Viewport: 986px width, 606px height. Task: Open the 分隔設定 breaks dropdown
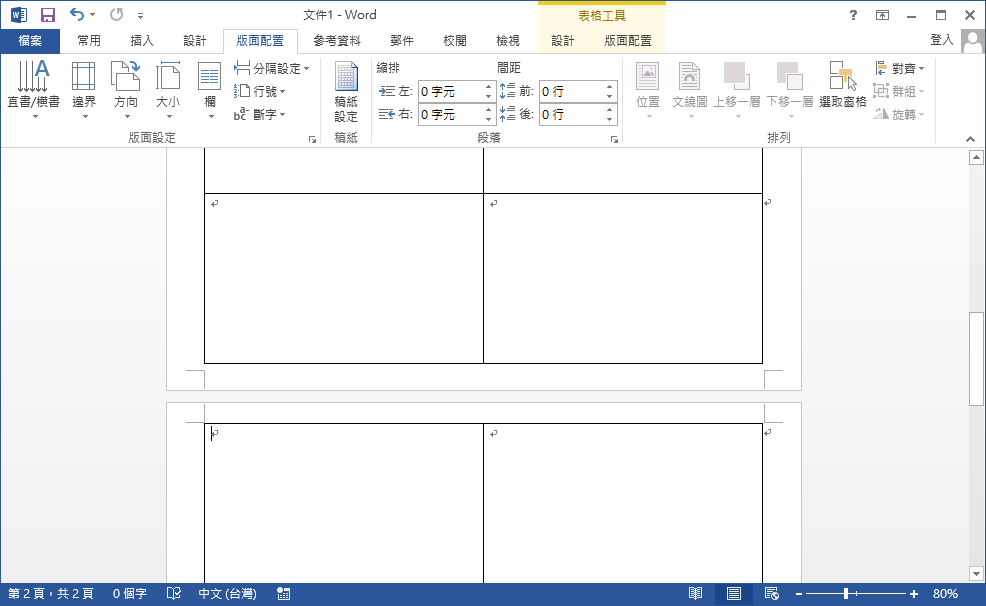pyautogui.click(x=272, y=68)
